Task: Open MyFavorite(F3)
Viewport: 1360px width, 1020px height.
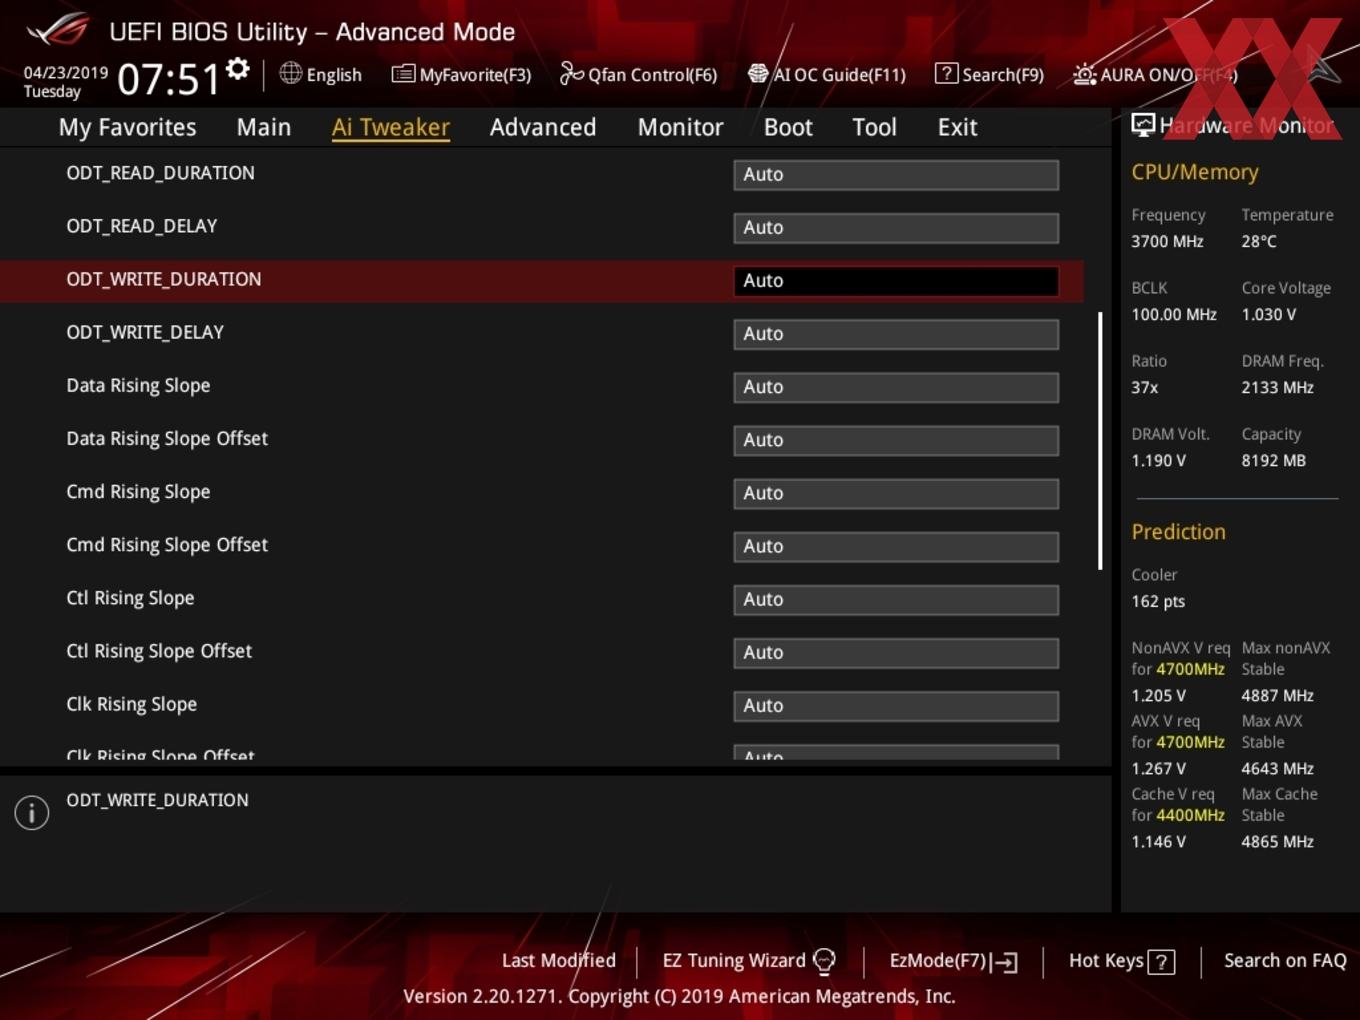Action: tap(461, 74)
